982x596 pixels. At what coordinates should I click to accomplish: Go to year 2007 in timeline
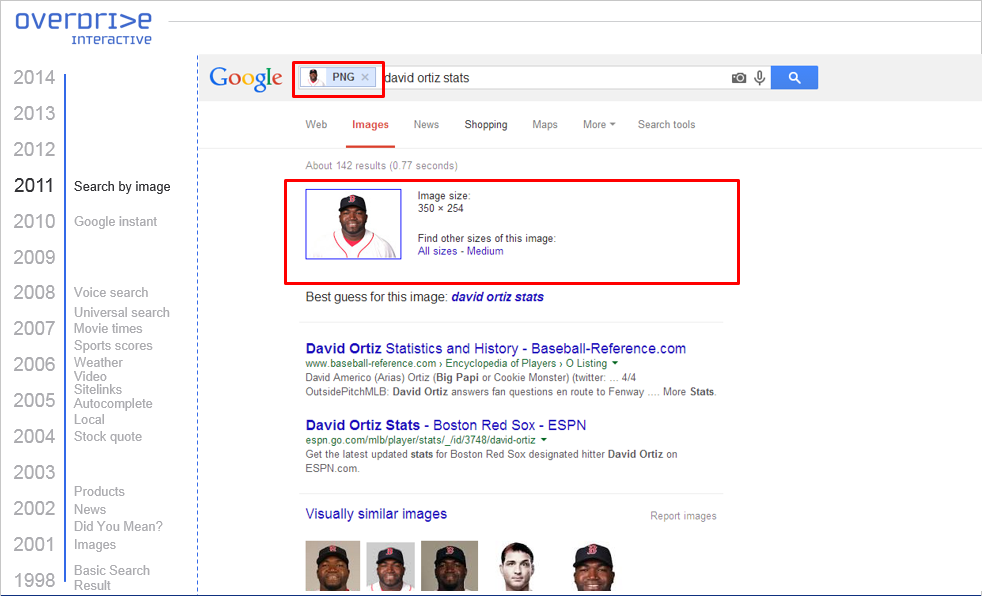click(34, 328)
